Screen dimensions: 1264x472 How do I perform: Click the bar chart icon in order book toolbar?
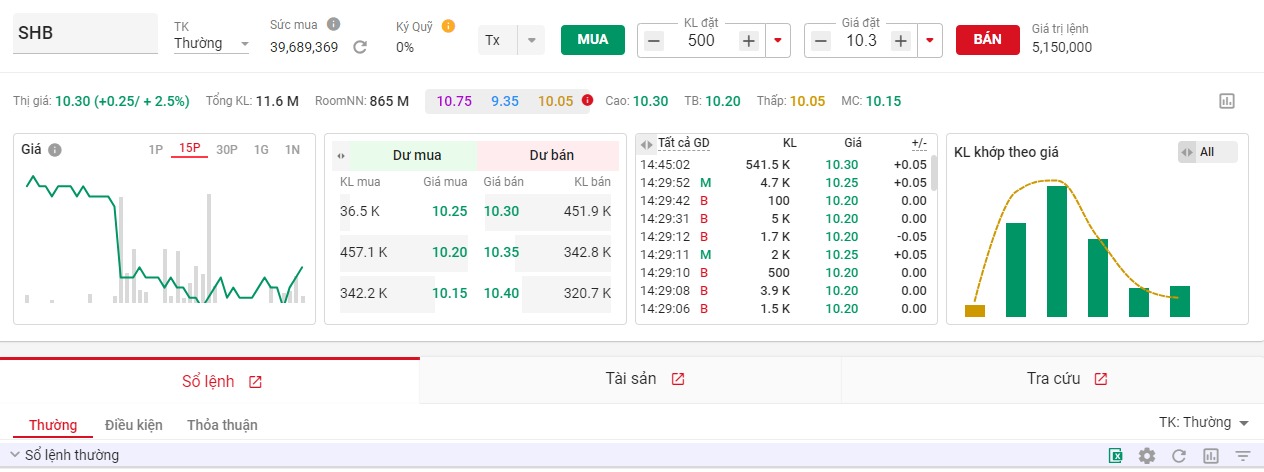[1211, 456]
